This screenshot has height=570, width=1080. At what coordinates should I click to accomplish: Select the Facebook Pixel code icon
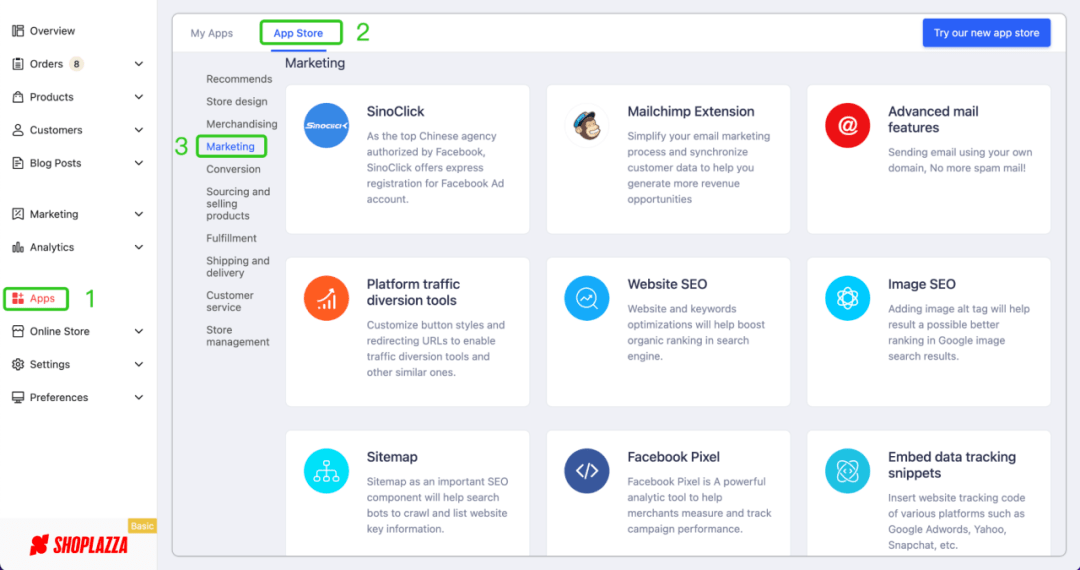[587, 471]
